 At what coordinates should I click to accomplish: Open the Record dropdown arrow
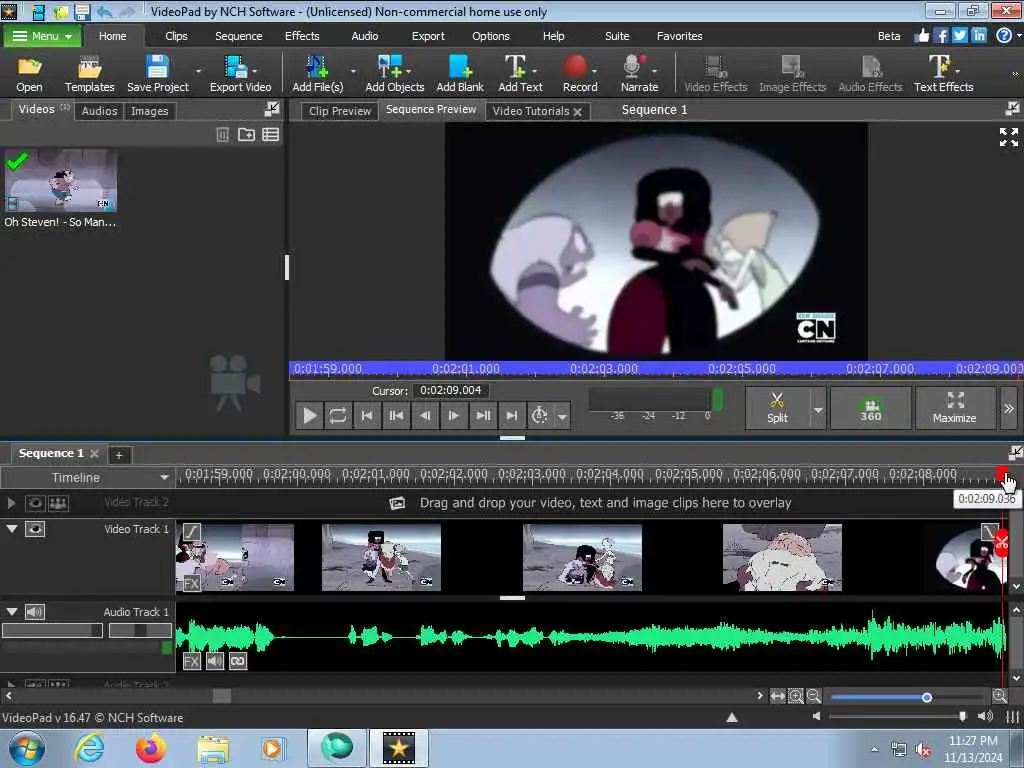(x=594, y=70)
